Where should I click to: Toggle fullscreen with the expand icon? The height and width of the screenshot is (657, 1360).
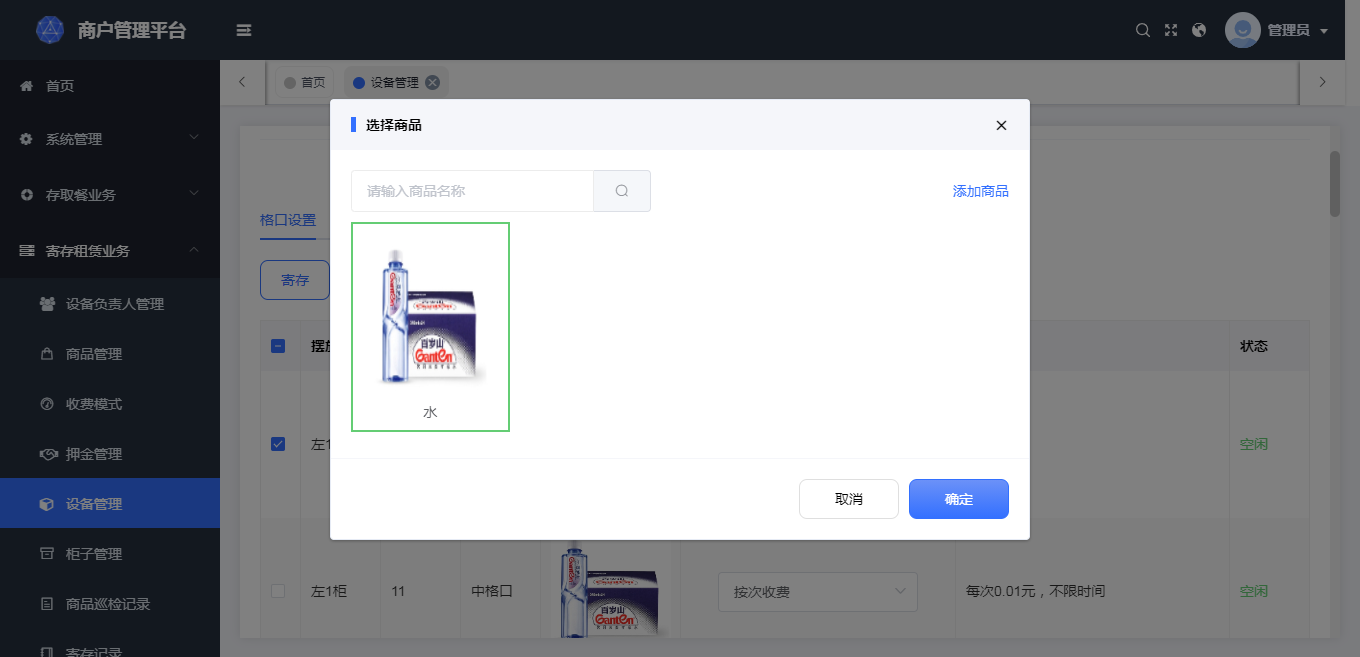click(1171, 30)
